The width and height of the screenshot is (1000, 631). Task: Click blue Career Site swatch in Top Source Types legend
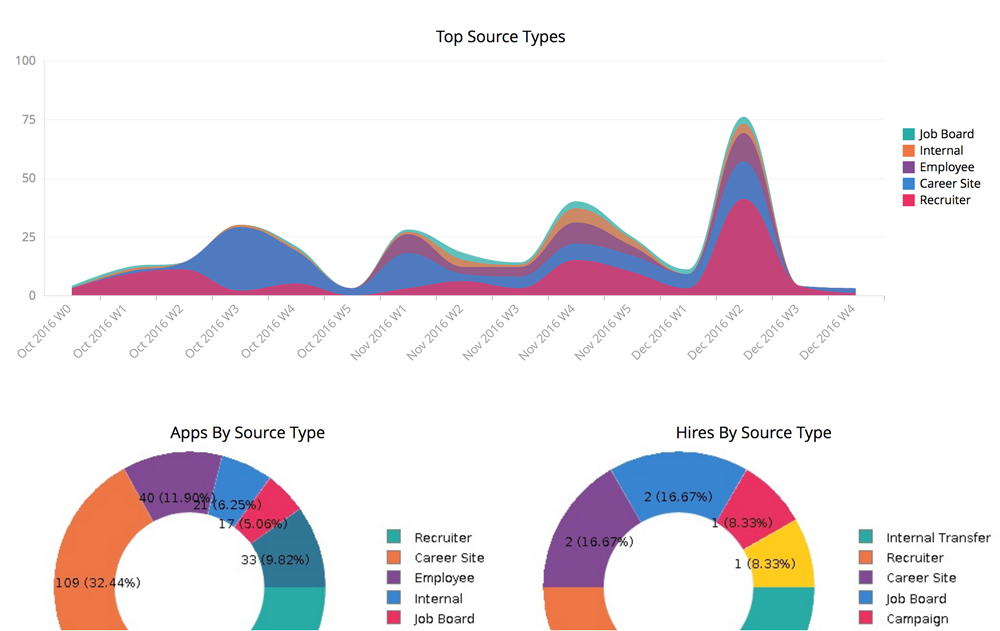point(909,184)
